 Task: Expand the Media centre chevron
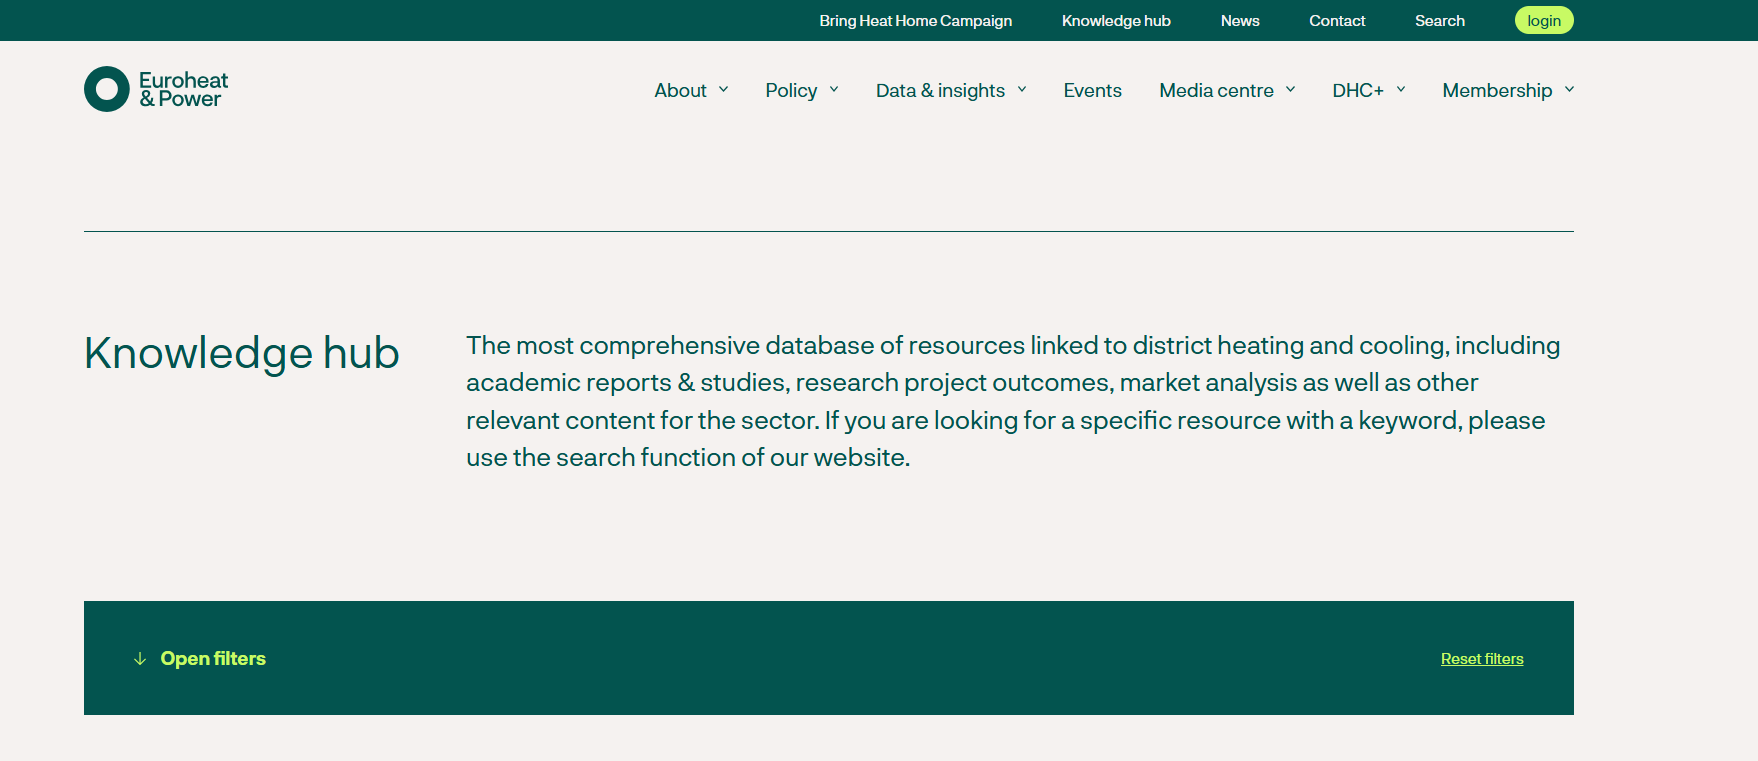click(x=1291, y=90)
